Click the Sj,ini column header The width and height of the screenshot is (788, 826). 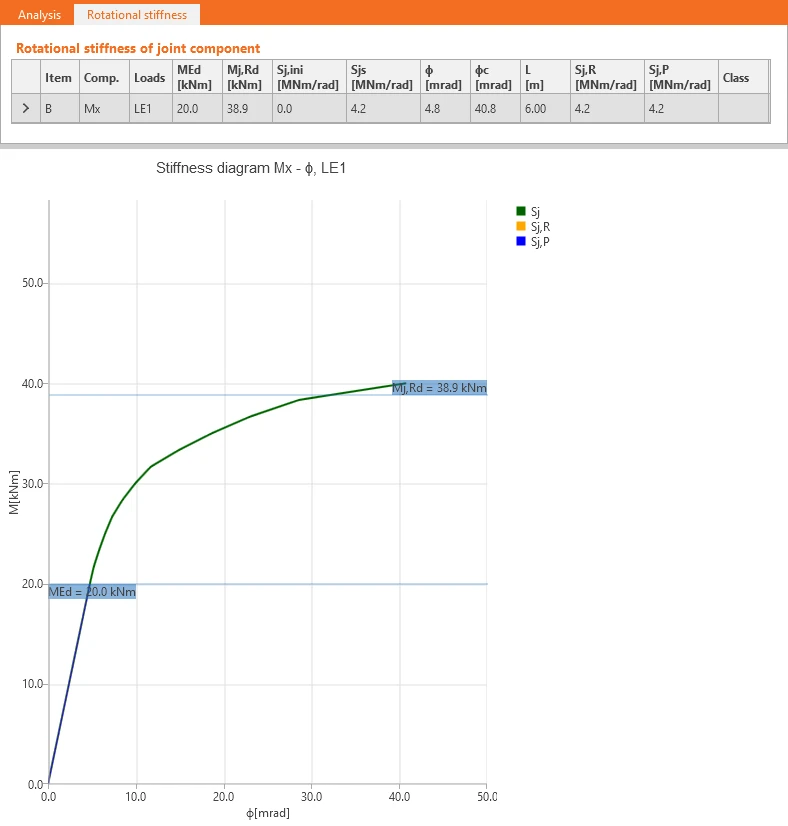pos(309,77)
